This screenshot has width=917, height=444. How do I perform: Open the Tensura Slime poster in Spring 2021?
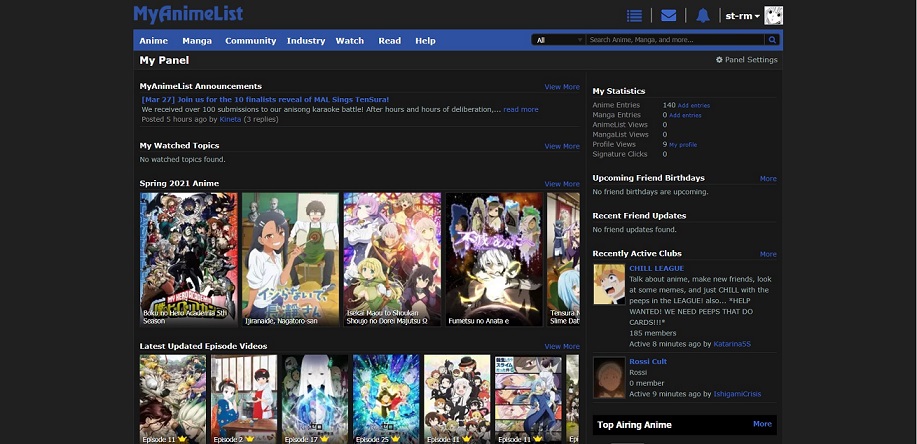coord(563,259)
